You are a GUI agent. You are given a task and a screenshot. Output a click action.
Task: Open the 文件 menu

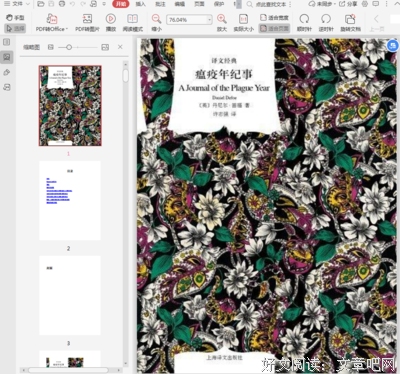[17, 4]
